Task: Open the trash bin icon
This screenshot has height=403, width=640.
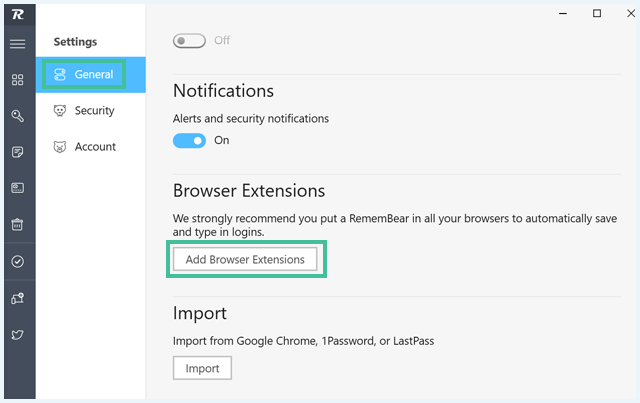Action: tap(18, 224)
